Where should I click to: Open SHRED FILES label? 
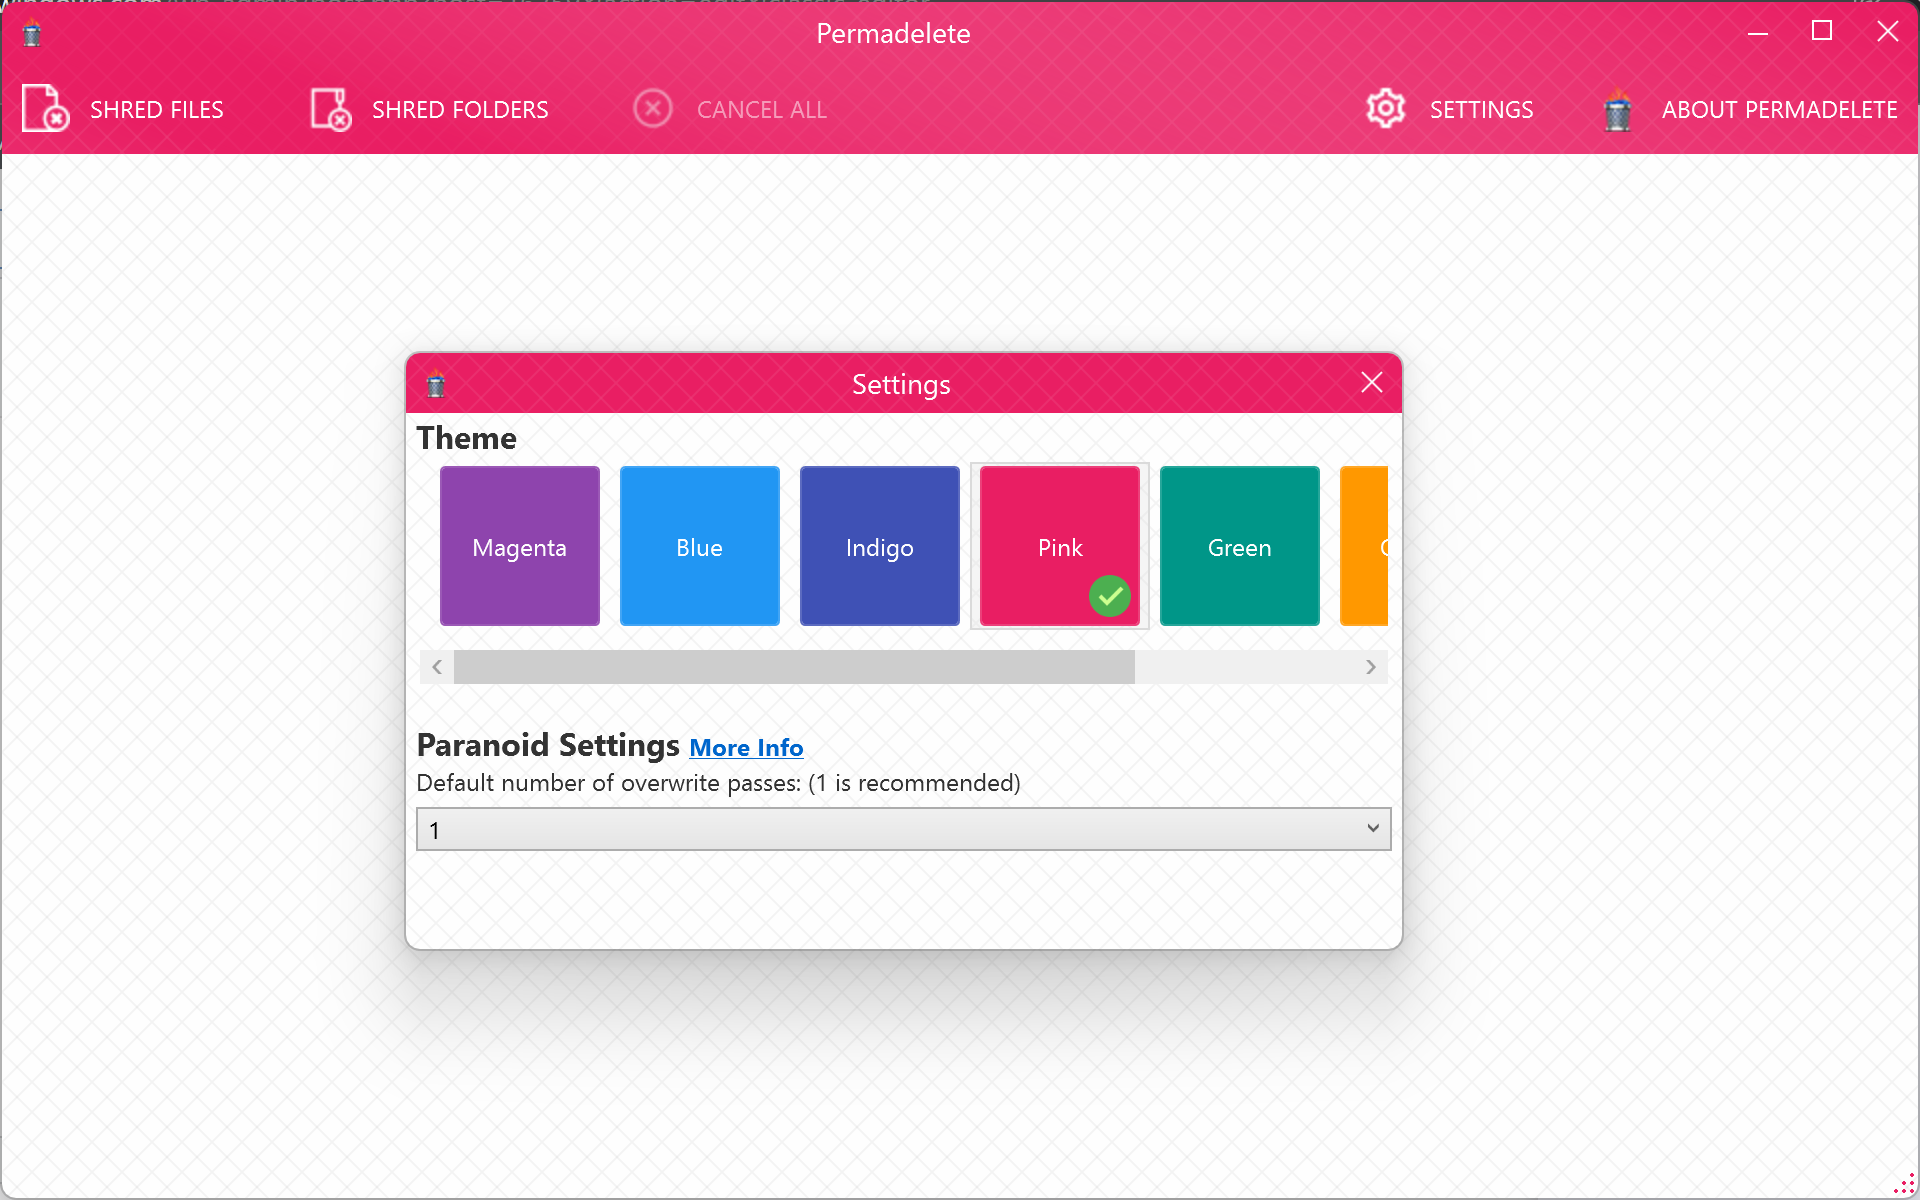coord(157,110)
